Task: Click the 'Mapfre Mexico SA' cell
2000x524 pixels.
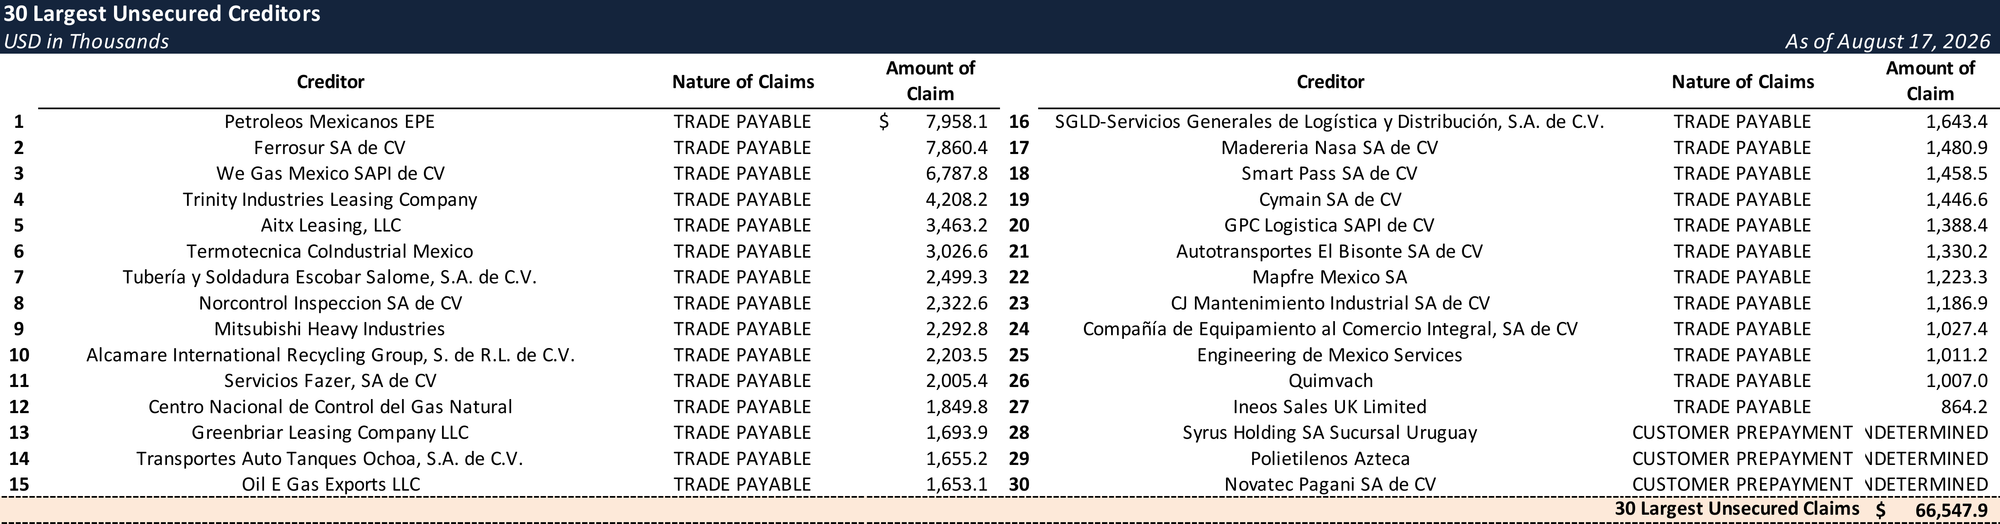Action: coord(1330,278)
